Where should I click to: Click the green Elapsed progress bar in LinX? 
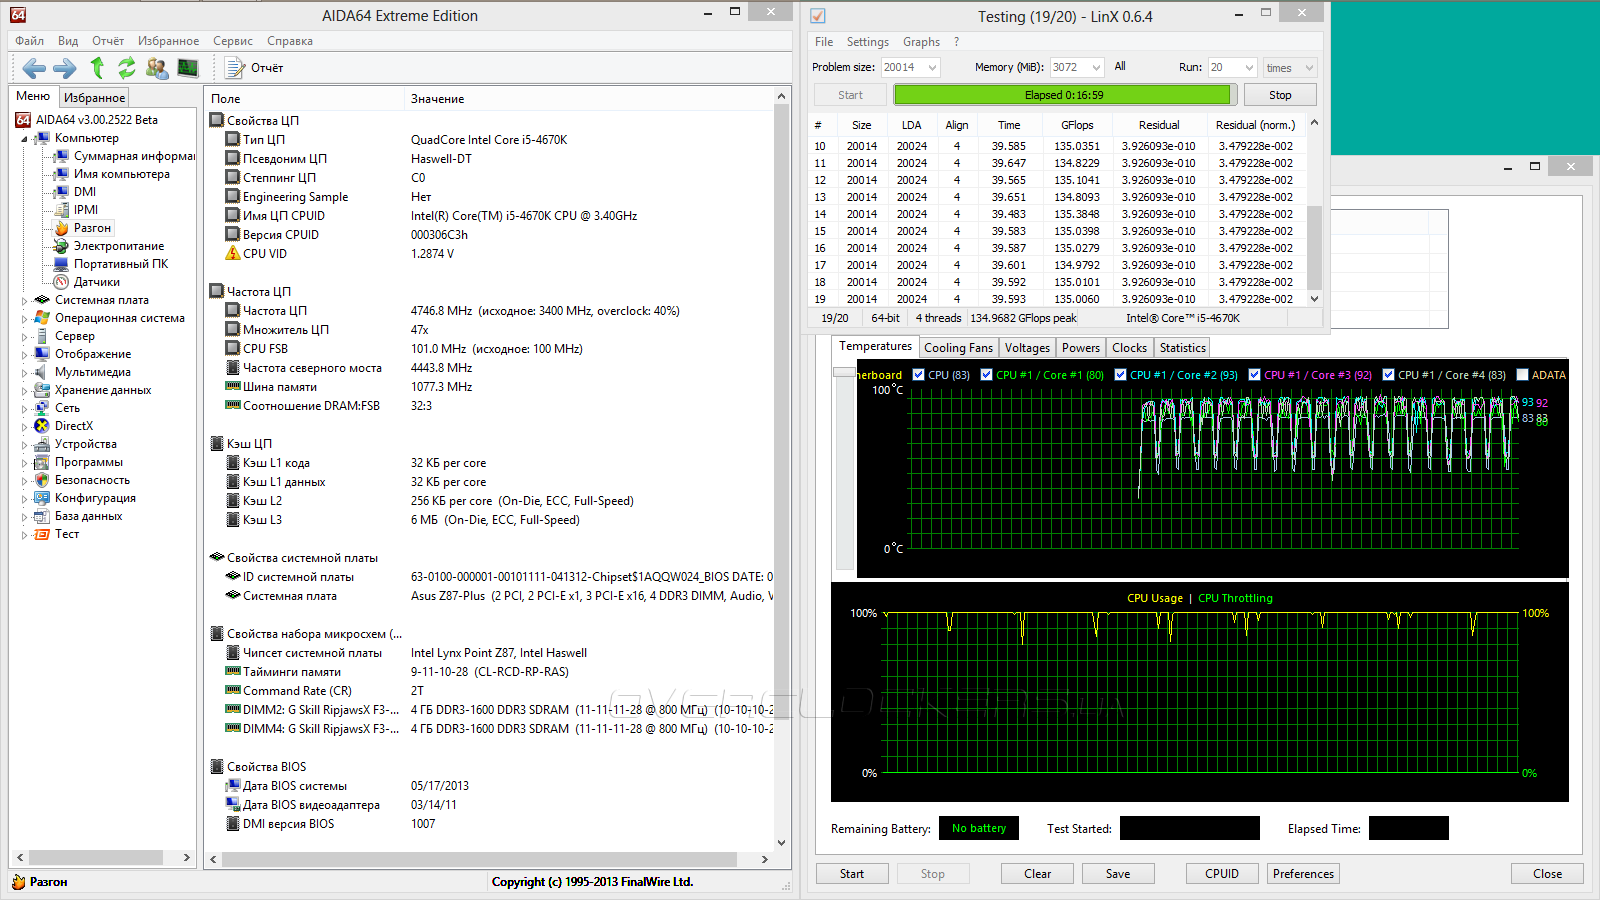pos(1062,95)
